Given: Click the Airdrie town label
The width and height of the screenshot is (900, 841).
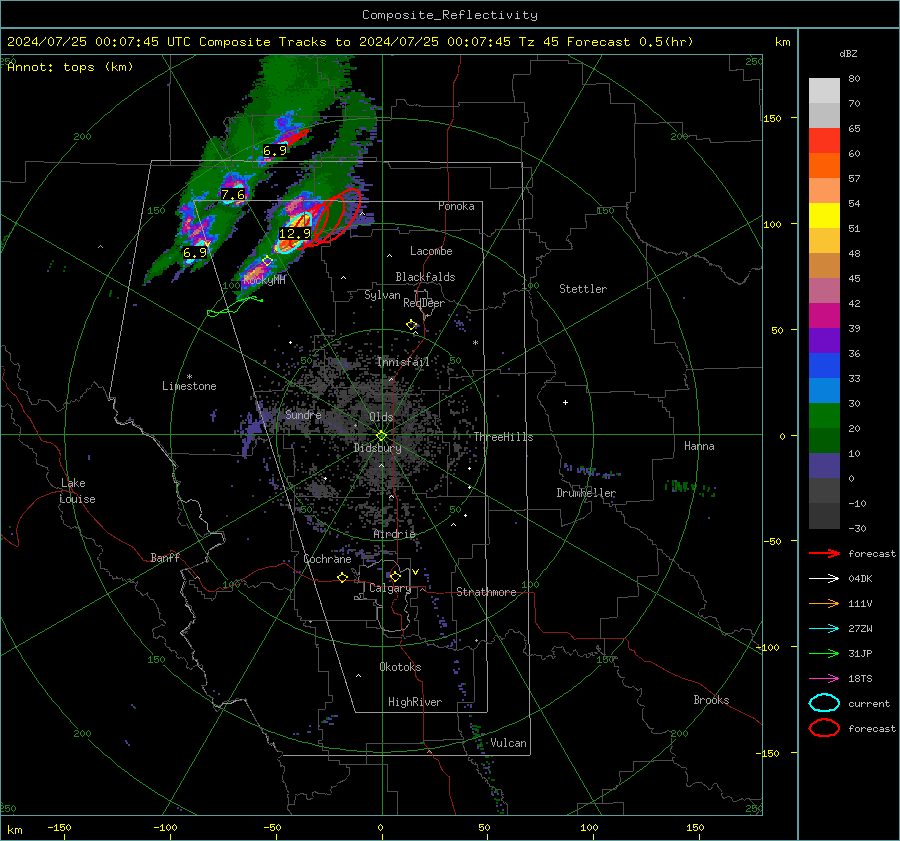Looking at the screenshot, I should [x=394, y=534].
